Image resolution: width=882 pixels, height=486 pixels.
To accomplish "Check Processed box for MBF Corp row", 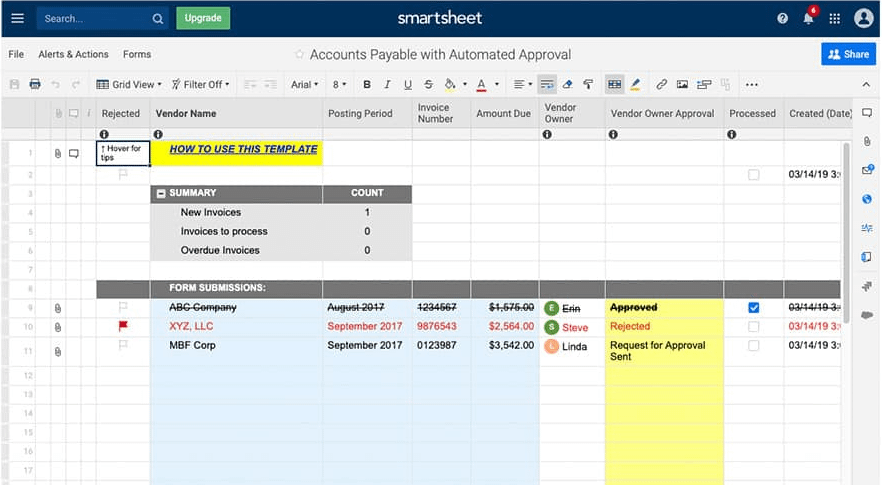I will click(754, 346).
